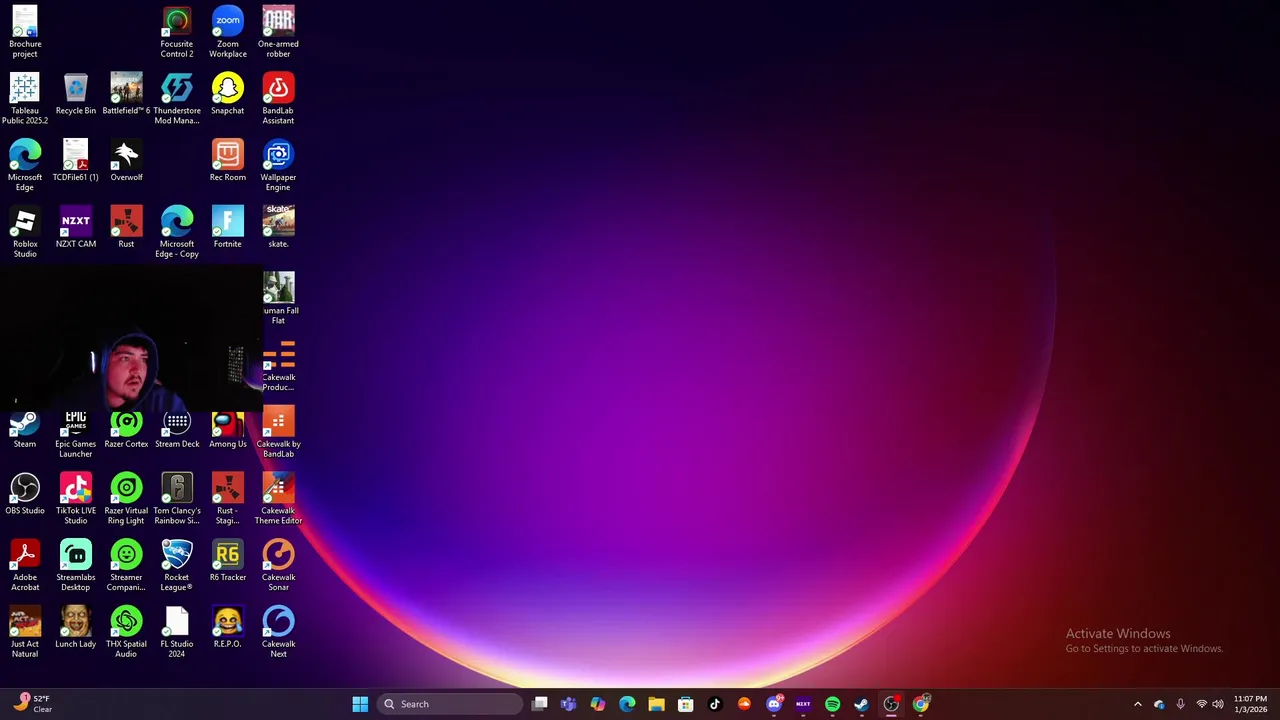Select the Rust - Staging desktop shortcut
Screen dimensions: 1280x720
pyautogui.click(x=227, y=498)
